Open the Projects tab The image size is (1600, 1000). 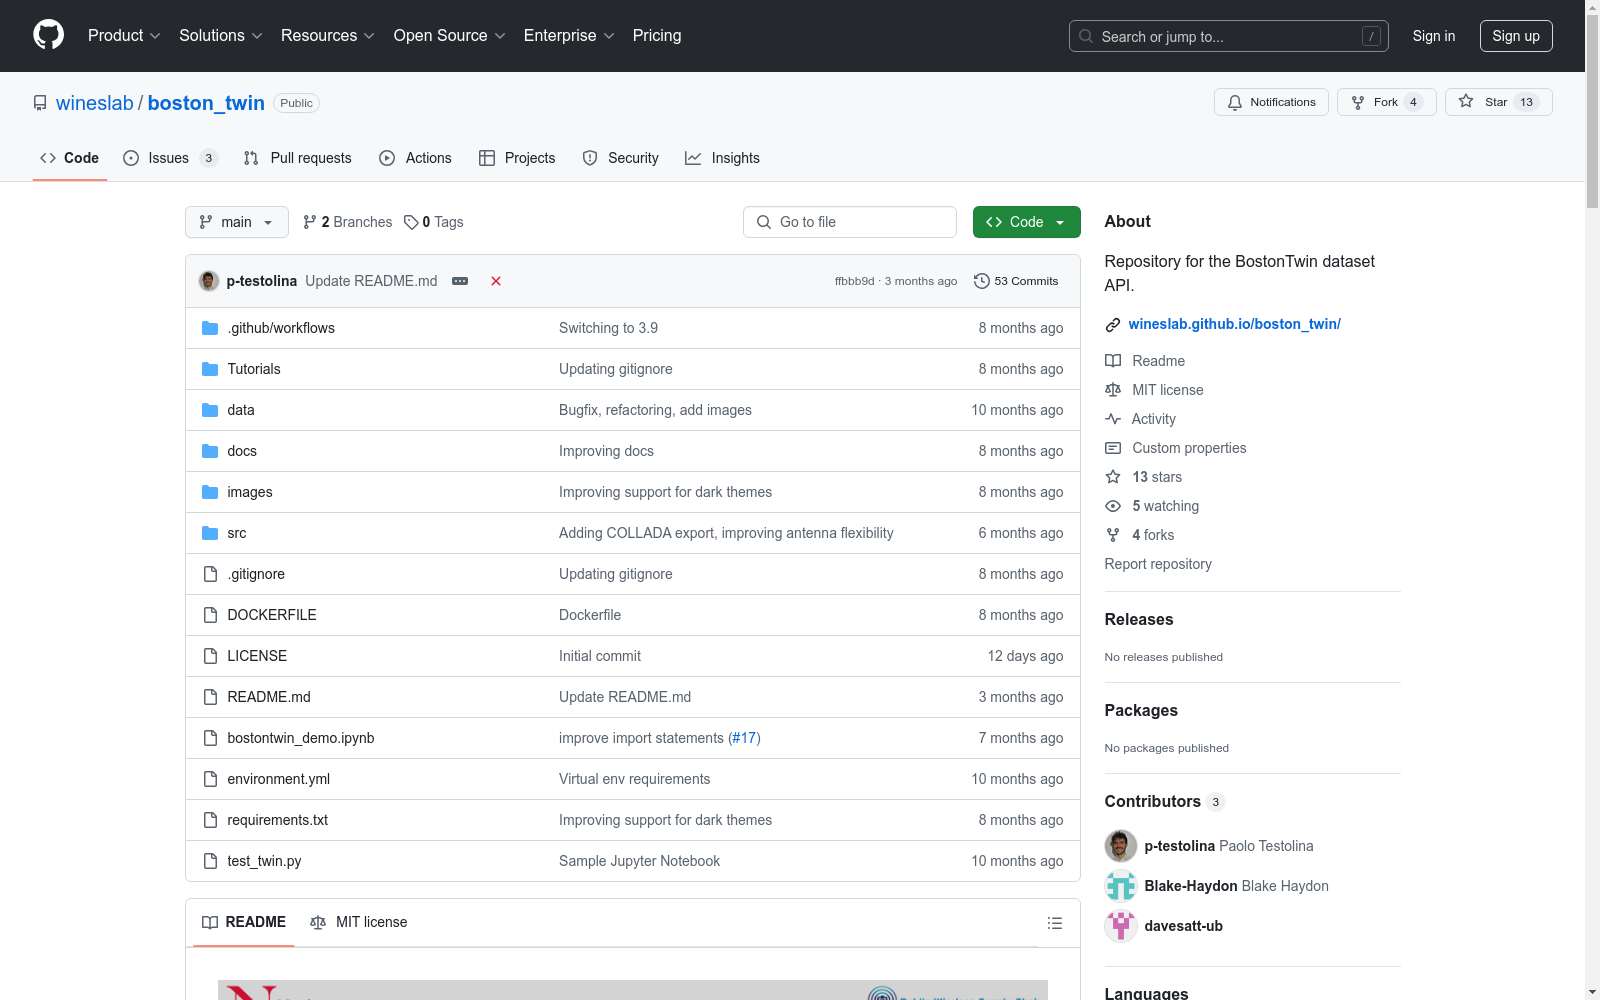(517, 158)
